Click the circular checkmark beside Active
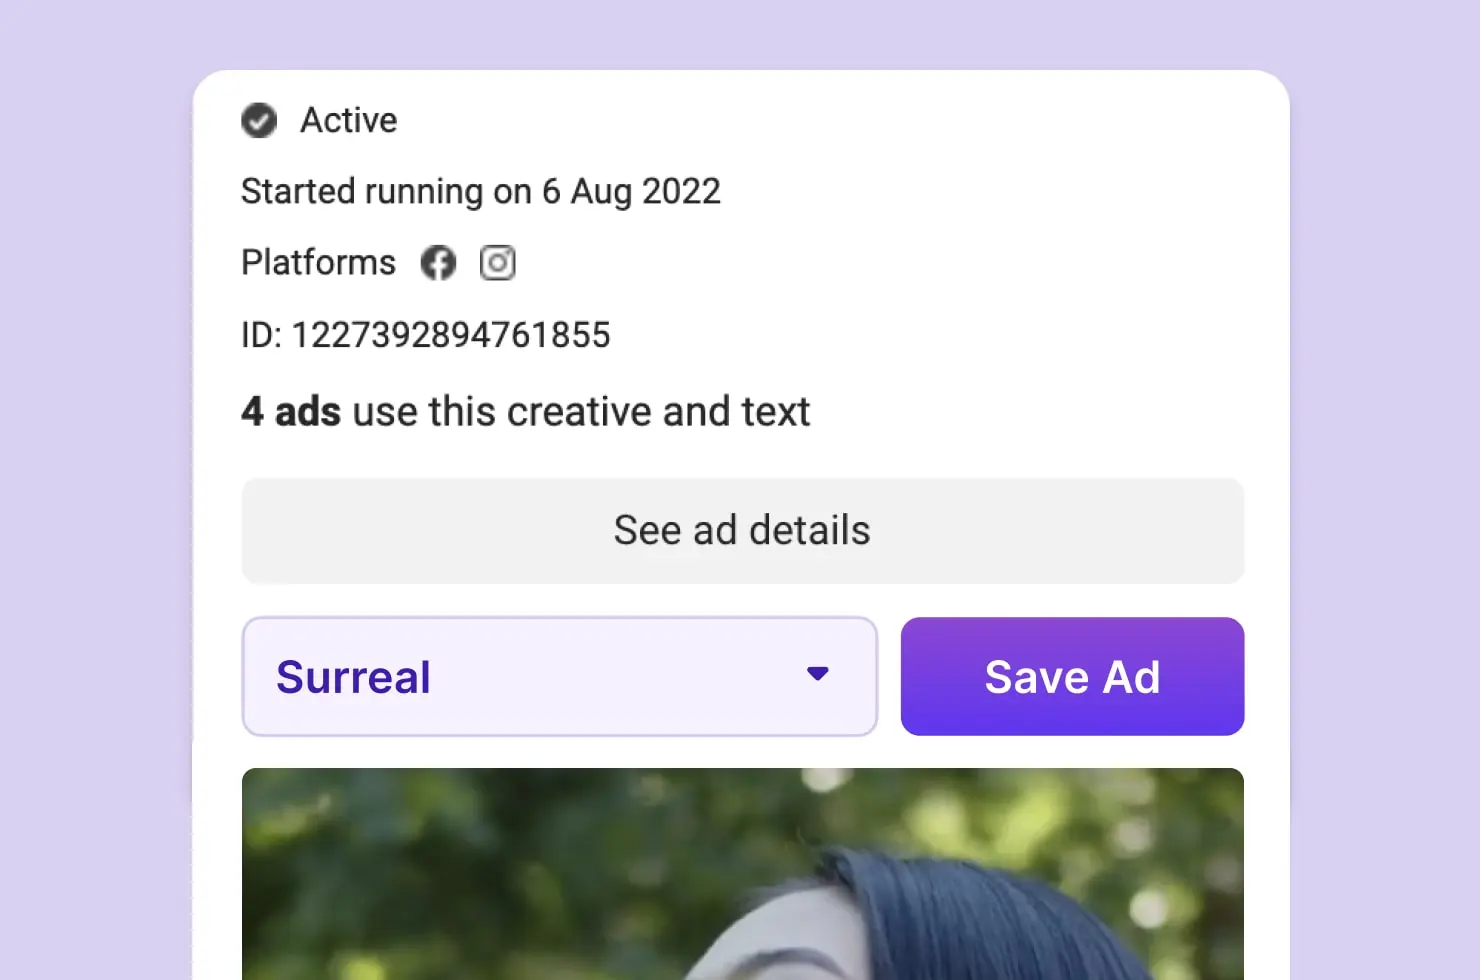 (259, 120)
